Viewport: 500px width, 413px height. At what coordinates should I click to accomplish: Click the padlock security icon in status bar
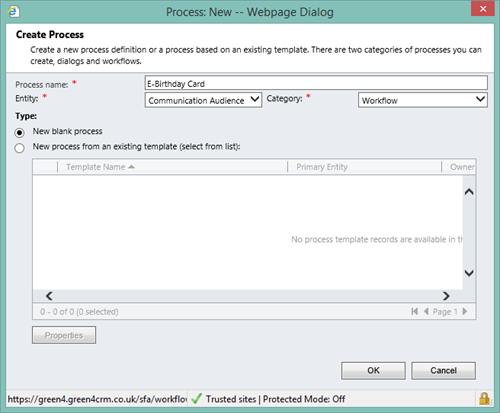pyautogui.click(x=484, y=399)
